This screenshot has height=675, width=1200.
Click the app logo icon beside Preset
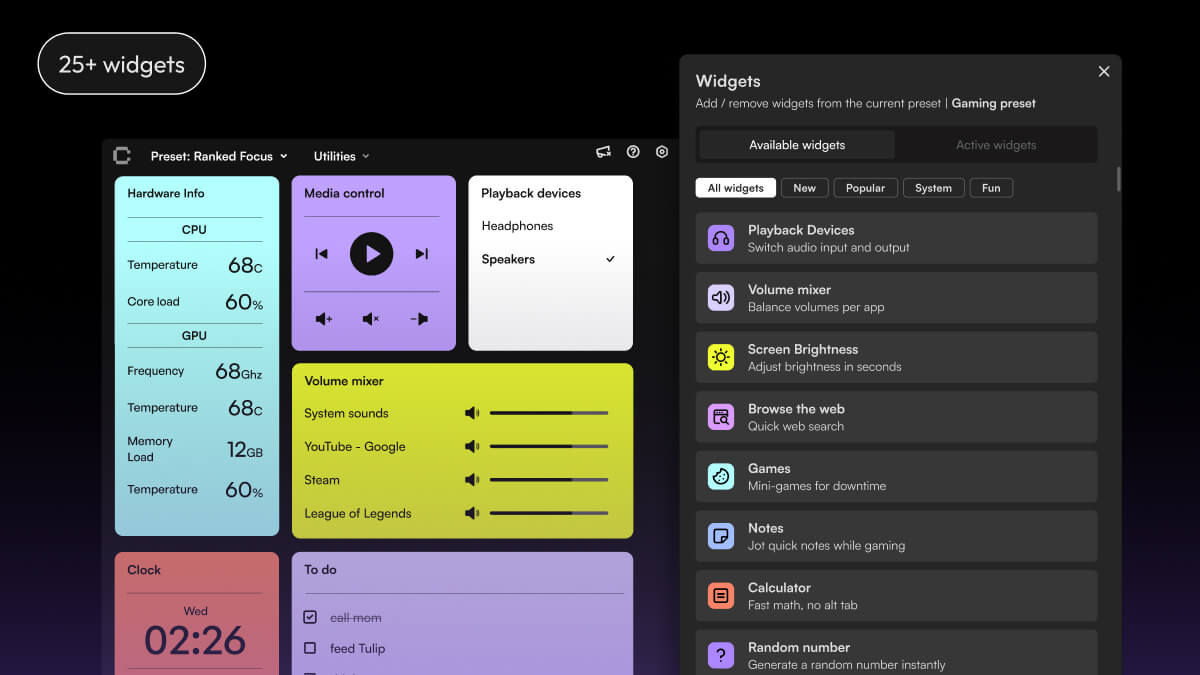[x=122, y=155]
